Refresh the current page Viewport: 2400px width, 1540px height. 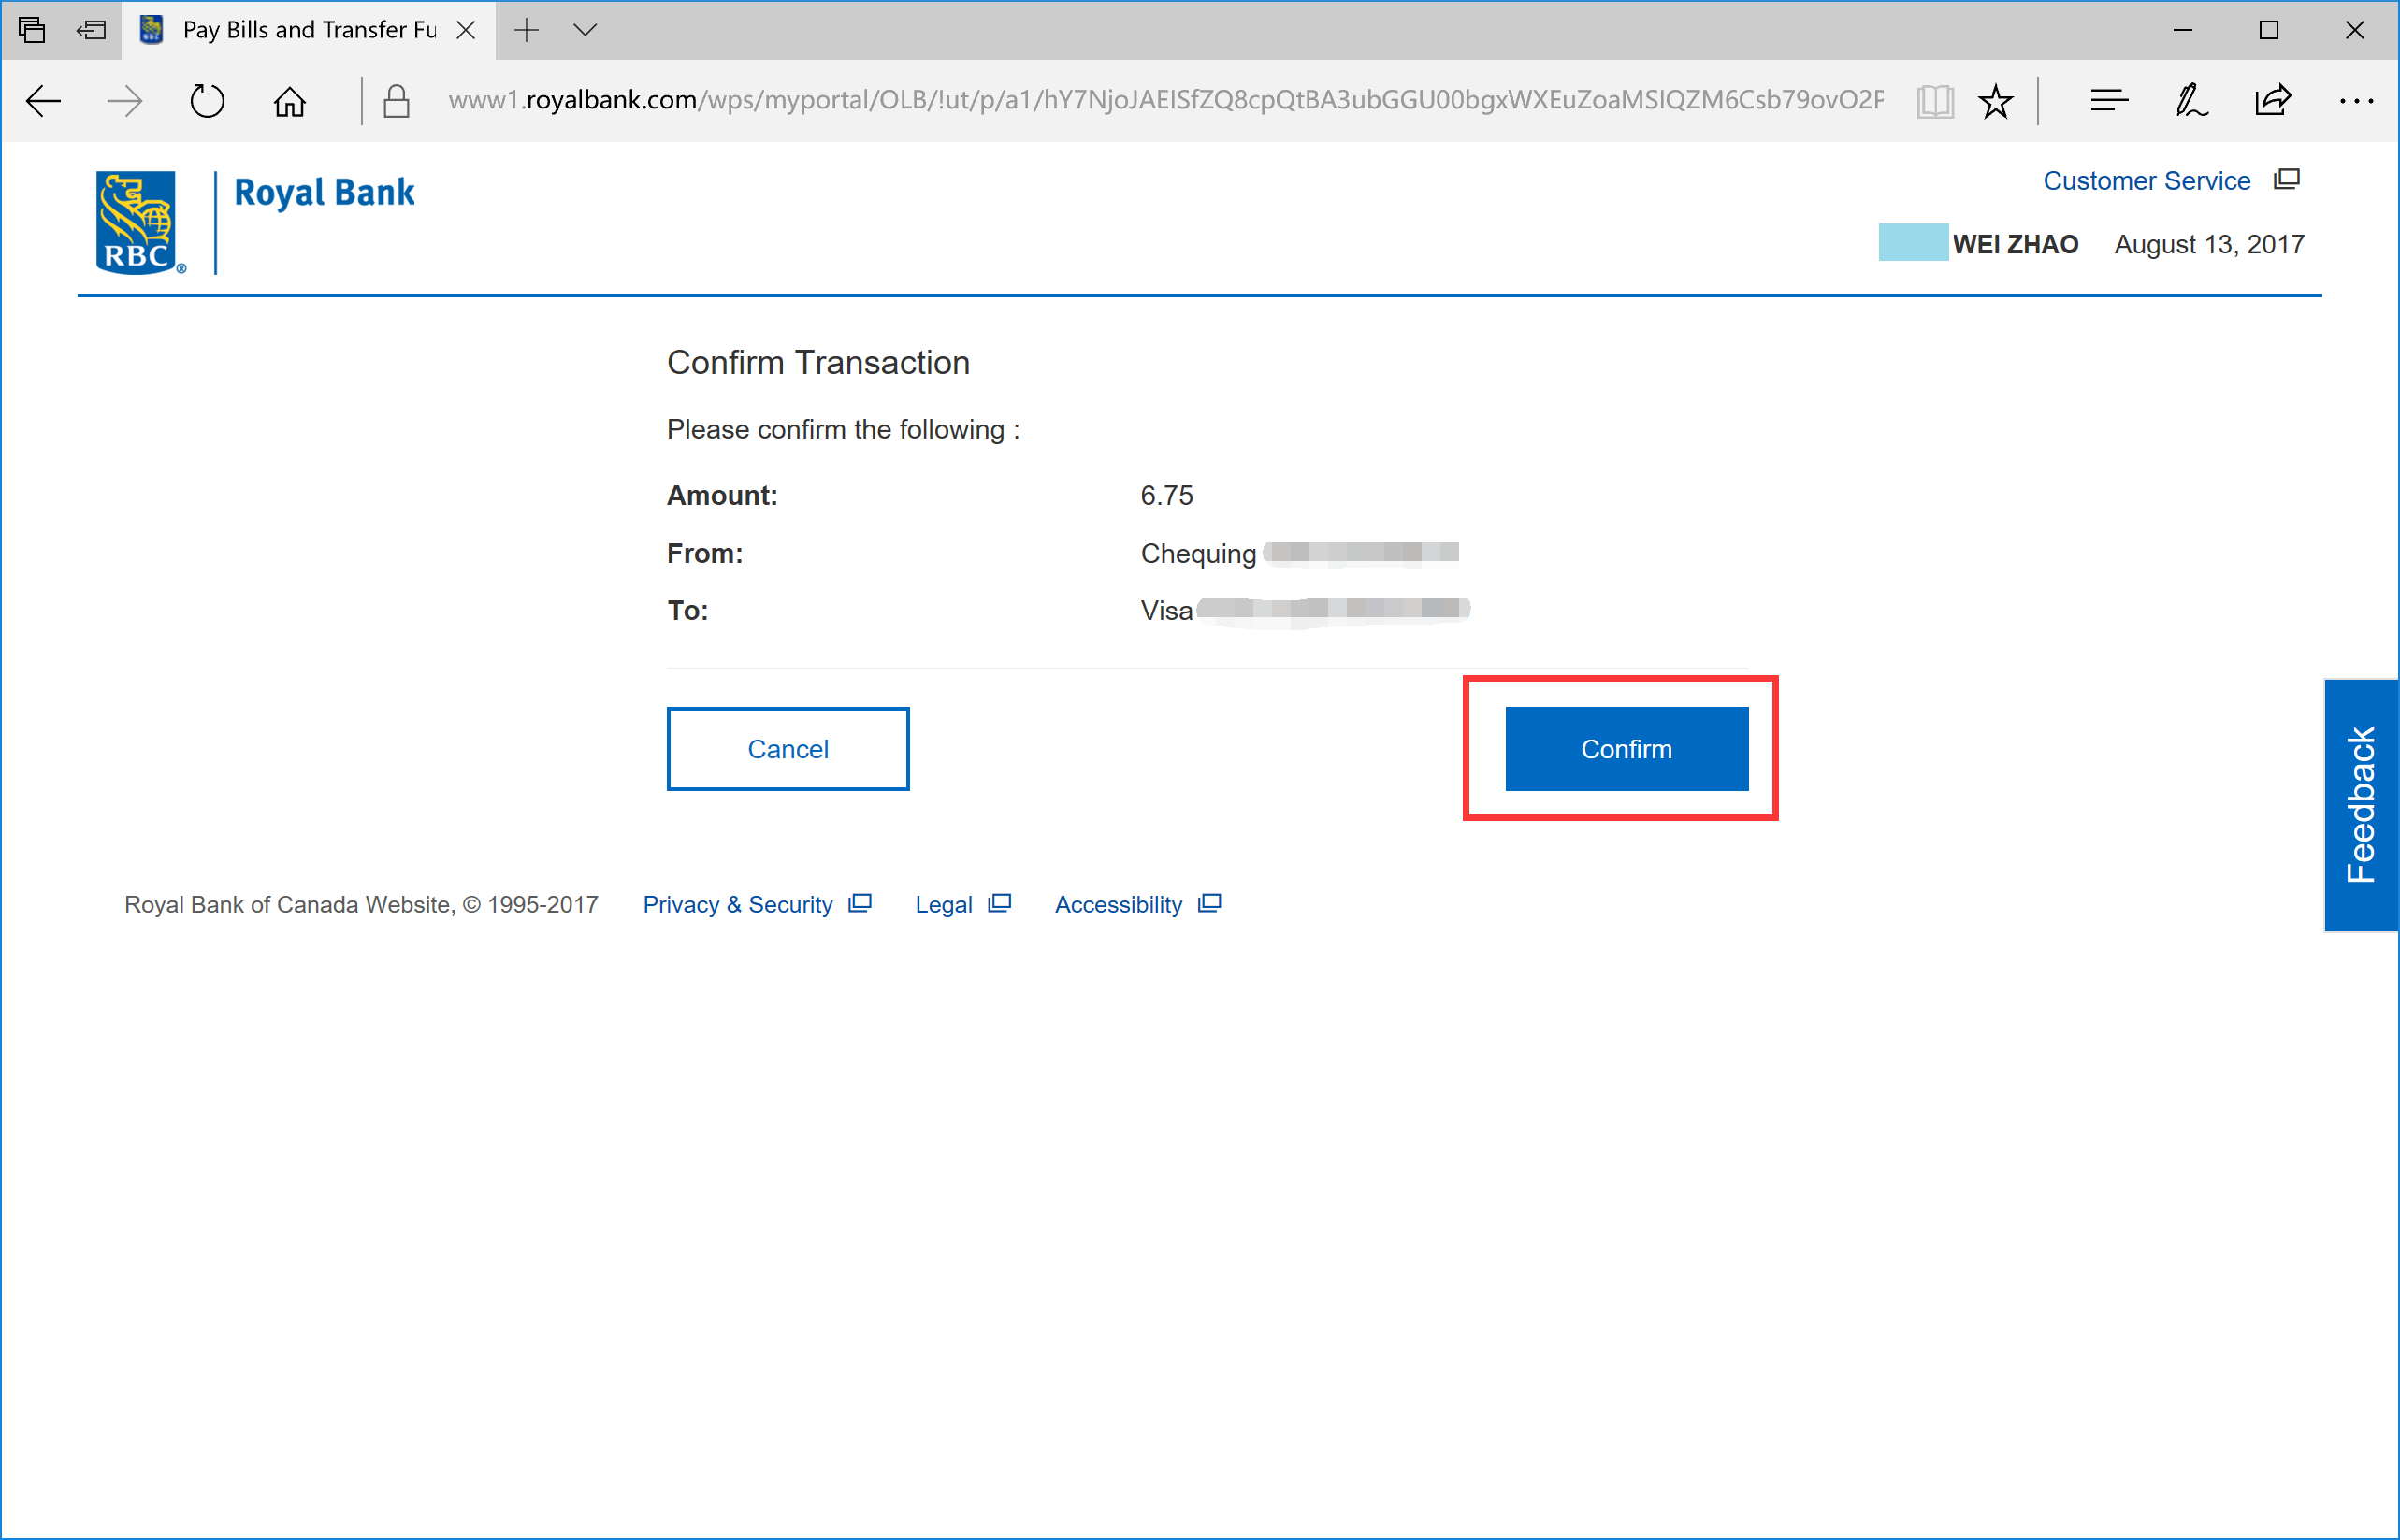(x=207, y=101)
